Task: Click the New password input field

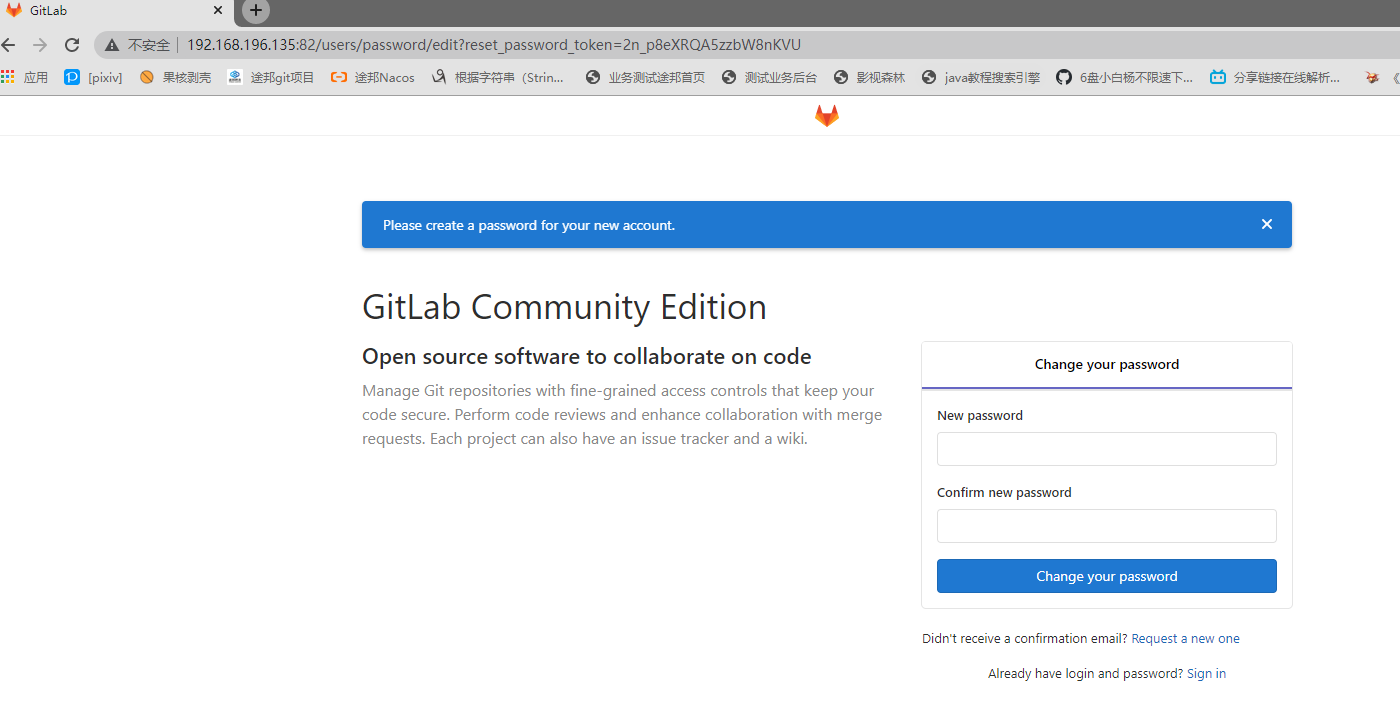Action: (x=1106, y=449)
